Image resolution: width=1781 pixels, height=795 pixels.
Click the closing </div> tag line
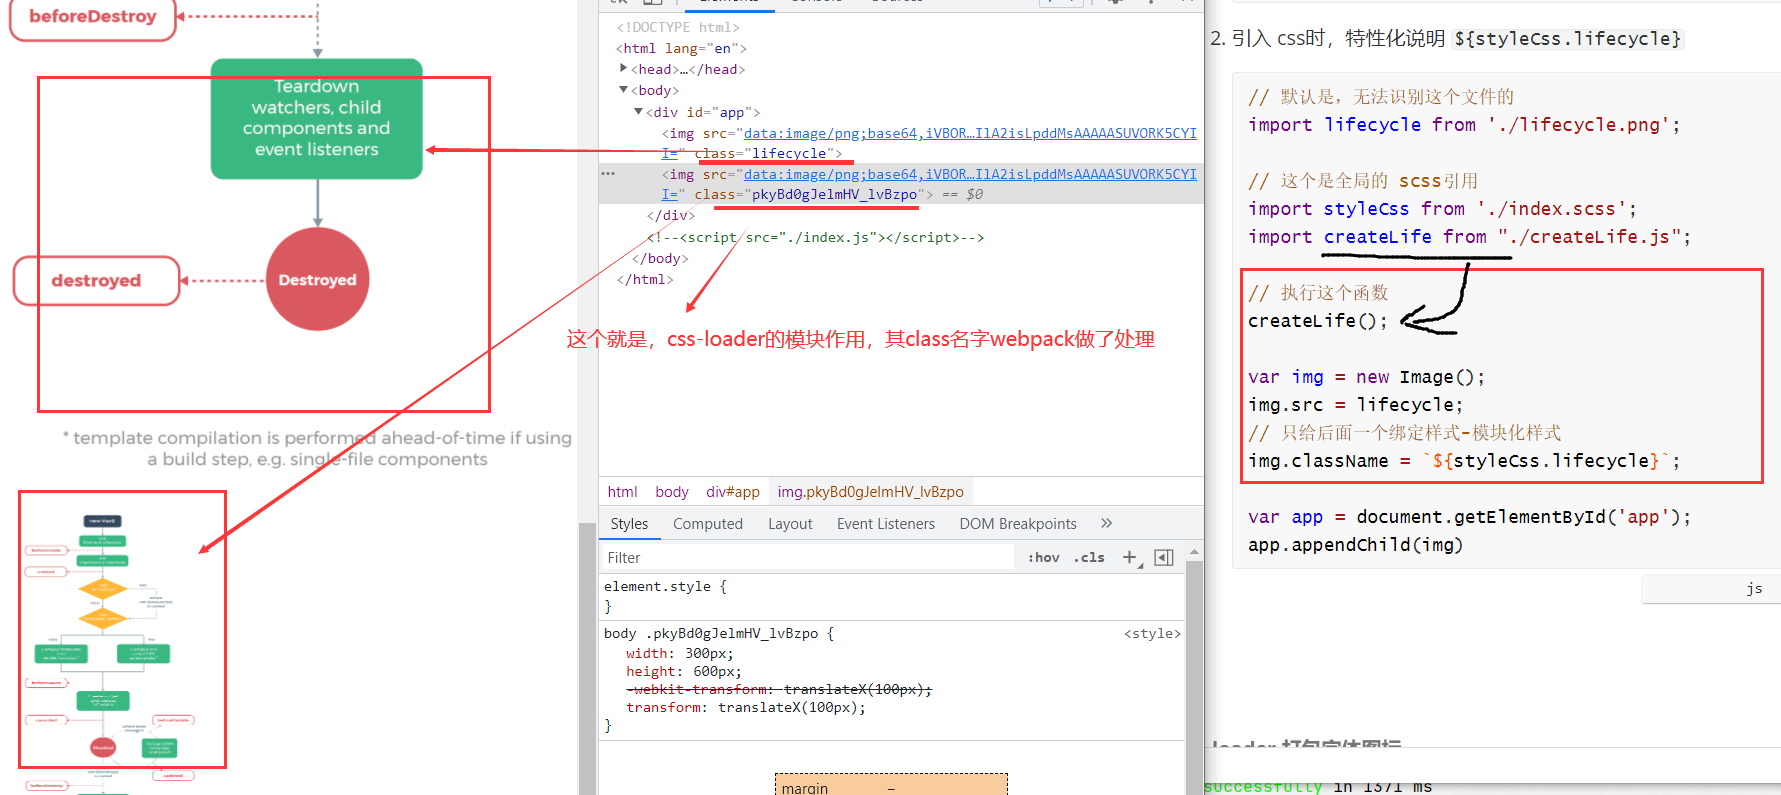[x=670, y=215]
